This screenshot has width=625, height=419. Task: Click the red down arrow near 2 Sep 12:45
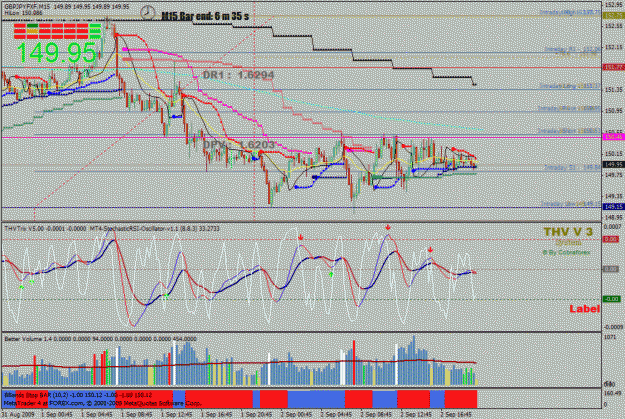click(x=430, y=250)
